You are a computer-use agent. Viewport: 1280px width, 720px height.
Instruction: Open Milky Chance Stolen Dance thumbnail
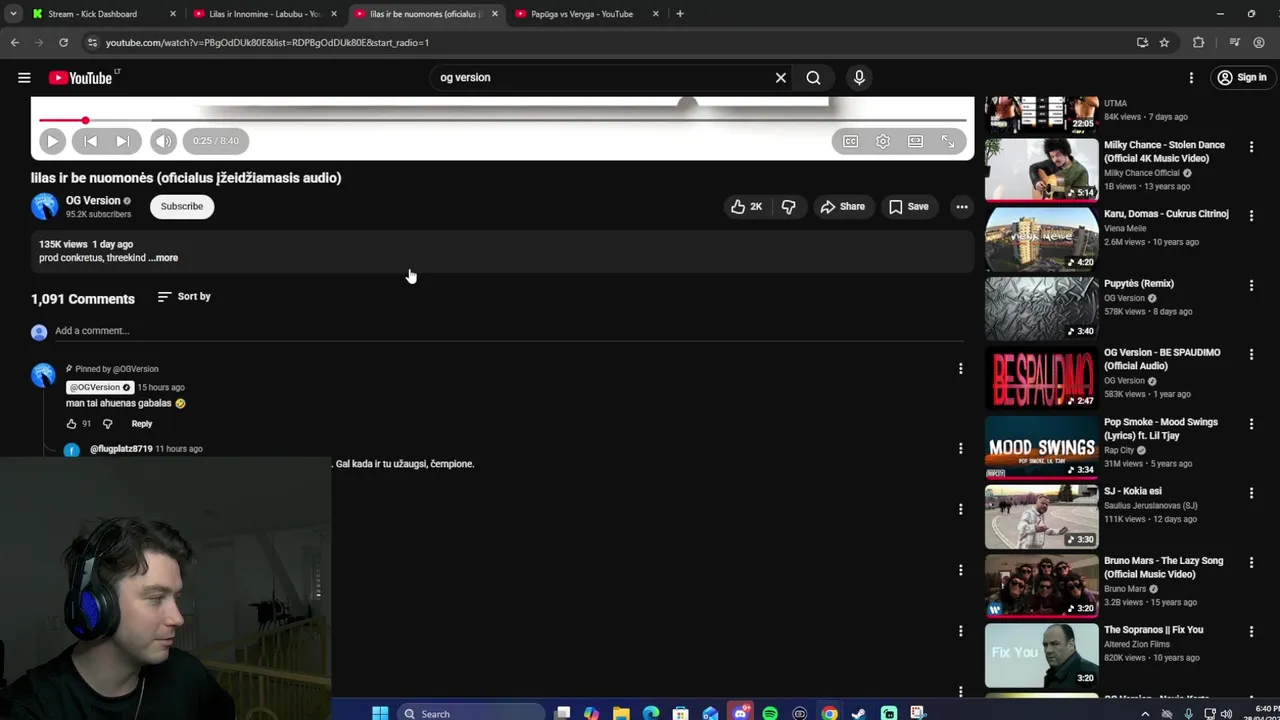pyautogui.click(x=1041, y=170)
